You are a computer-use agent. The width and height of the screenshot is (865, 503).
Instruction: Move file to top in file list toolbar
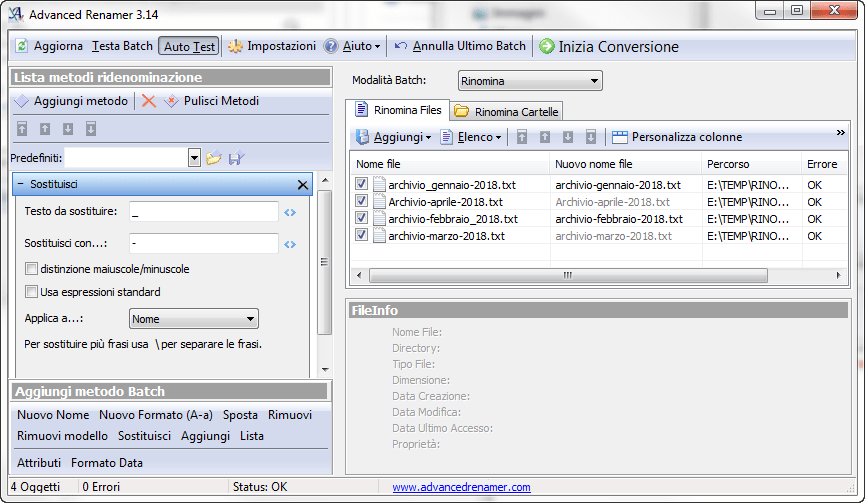point(522,137)
